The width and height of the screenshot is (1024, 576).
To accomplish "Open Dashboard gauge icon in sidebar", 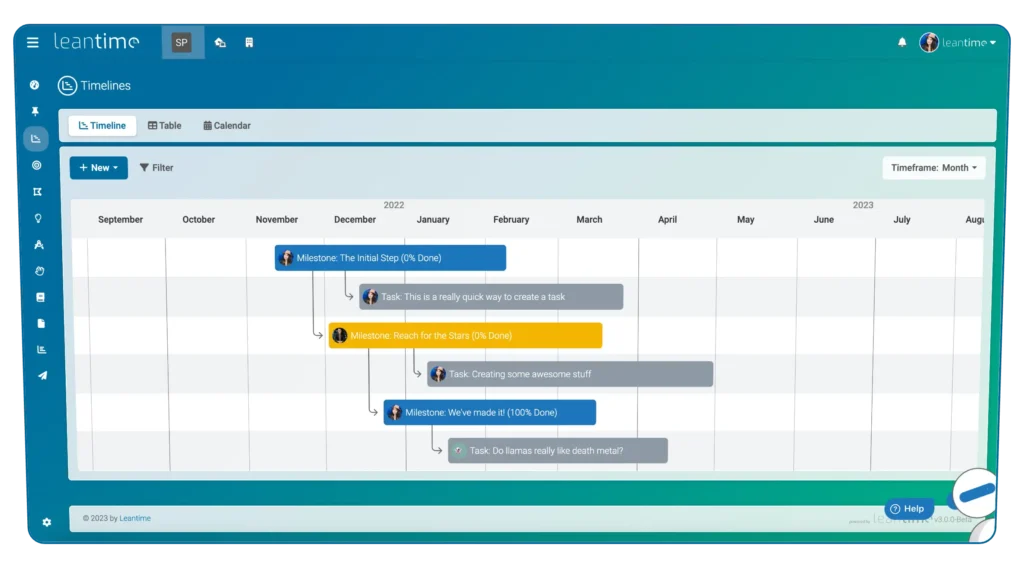I will 35,85.
